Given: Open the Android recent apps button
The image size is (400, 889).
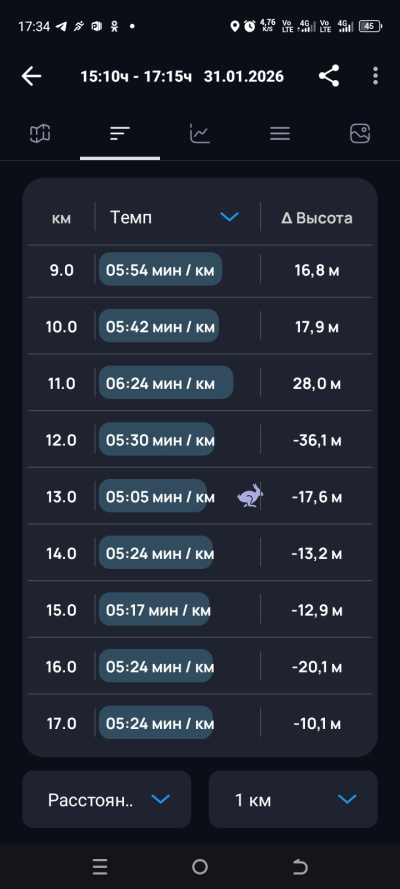Looking at the screenshot, I should 100,866.
